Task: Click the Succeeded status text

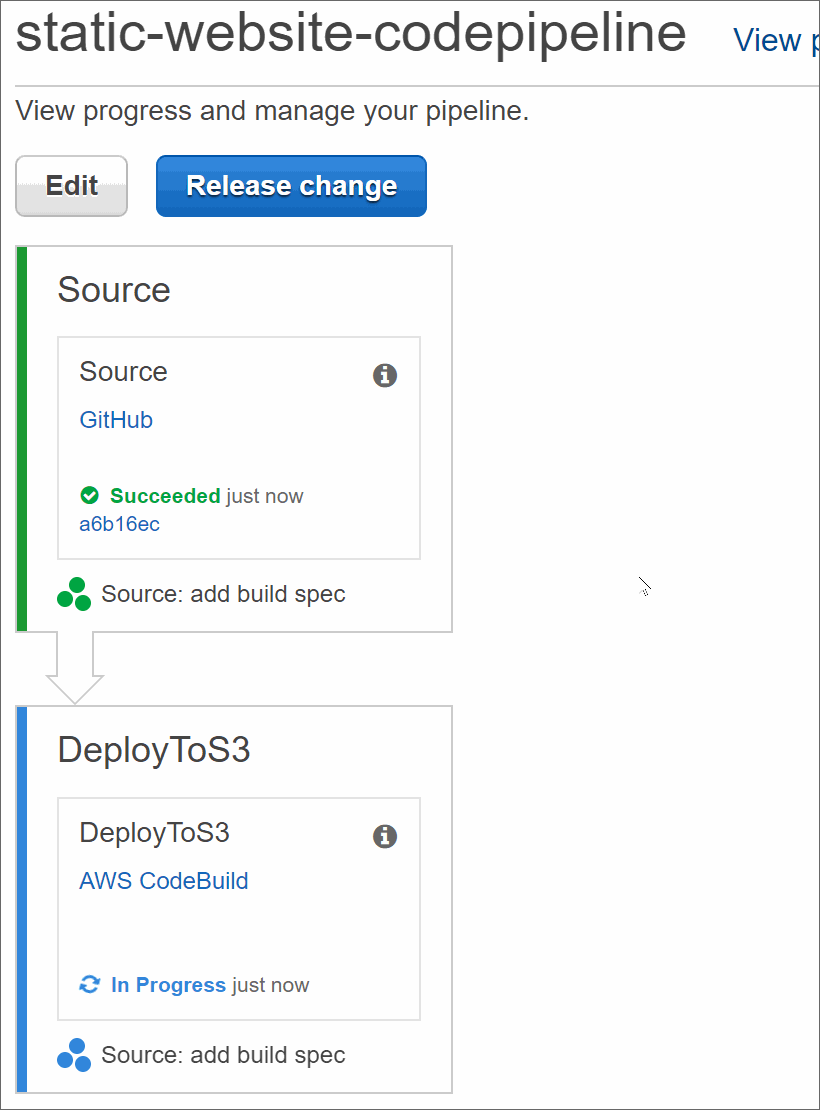Action: pos(165,496)
